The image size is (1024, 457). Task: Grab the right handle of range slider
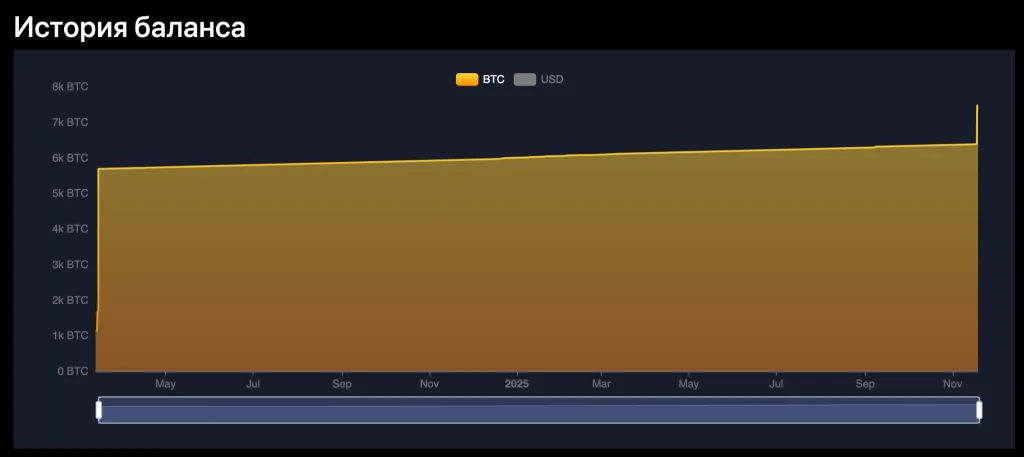pos(979,410)
